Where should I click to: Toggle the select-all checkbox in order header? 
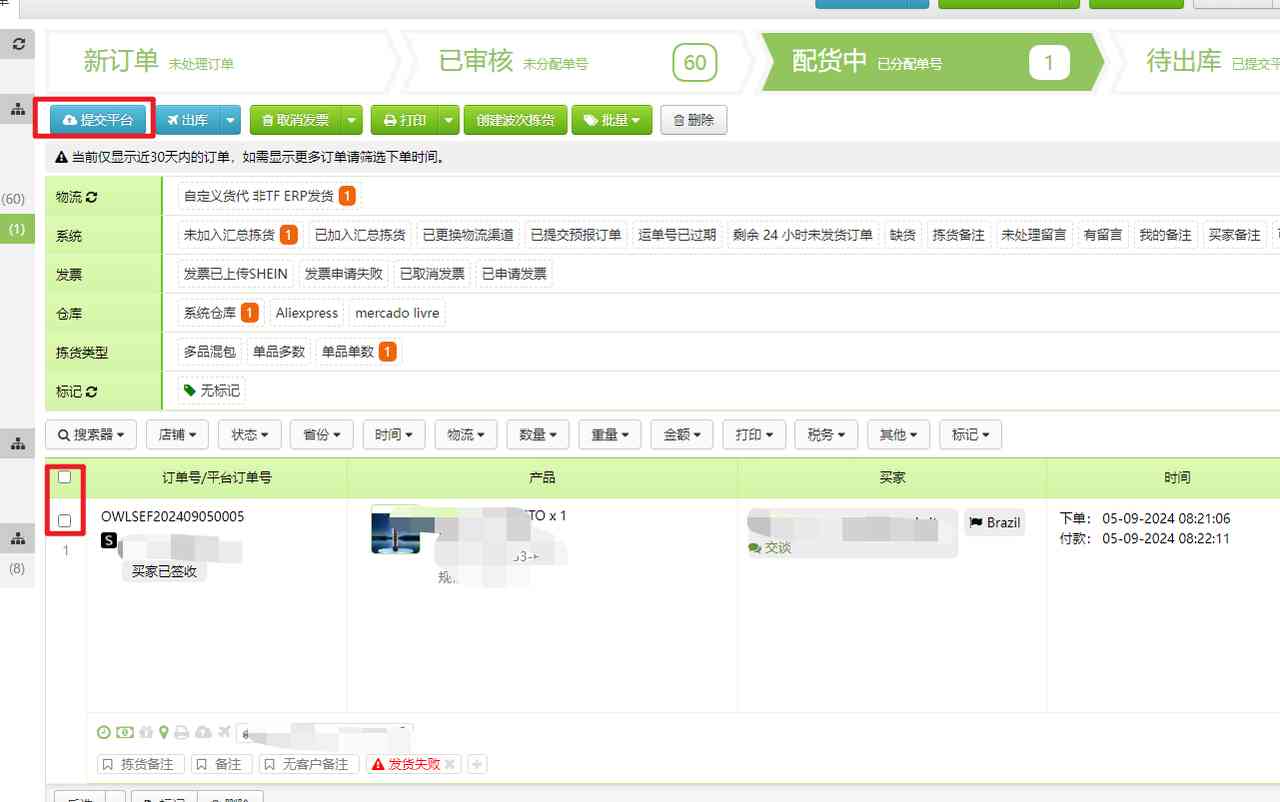pos(65,477)
